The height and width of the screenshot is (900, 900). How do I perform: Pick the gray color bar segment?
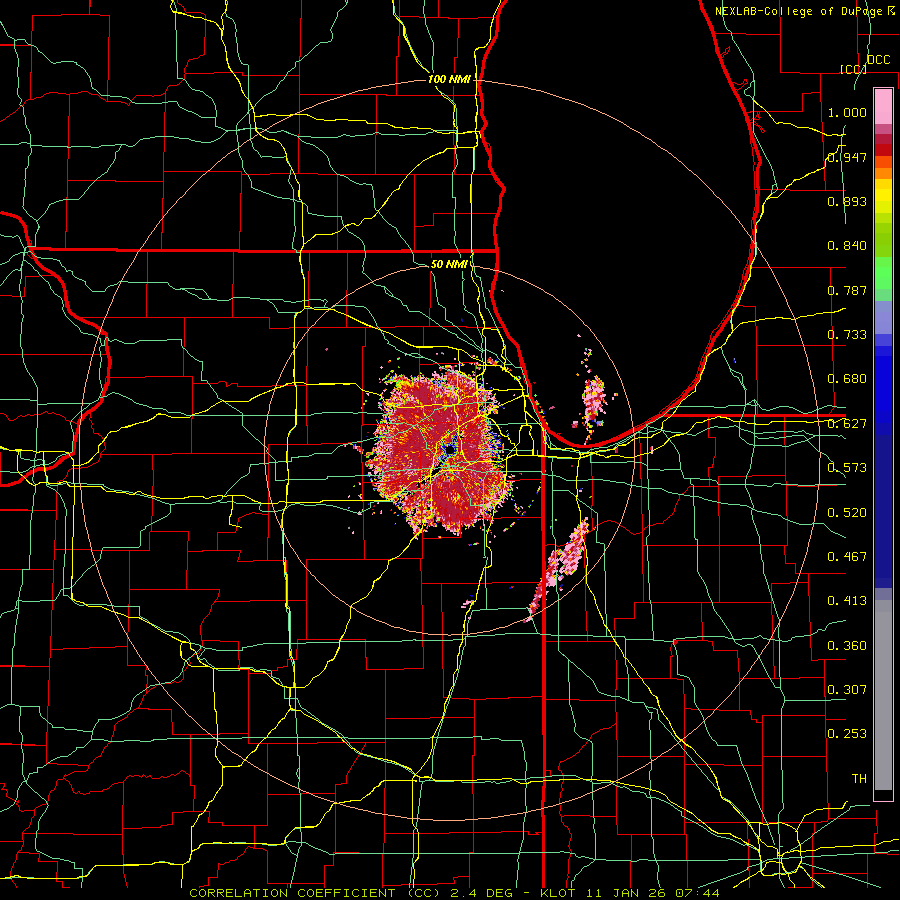pos(883,695)
